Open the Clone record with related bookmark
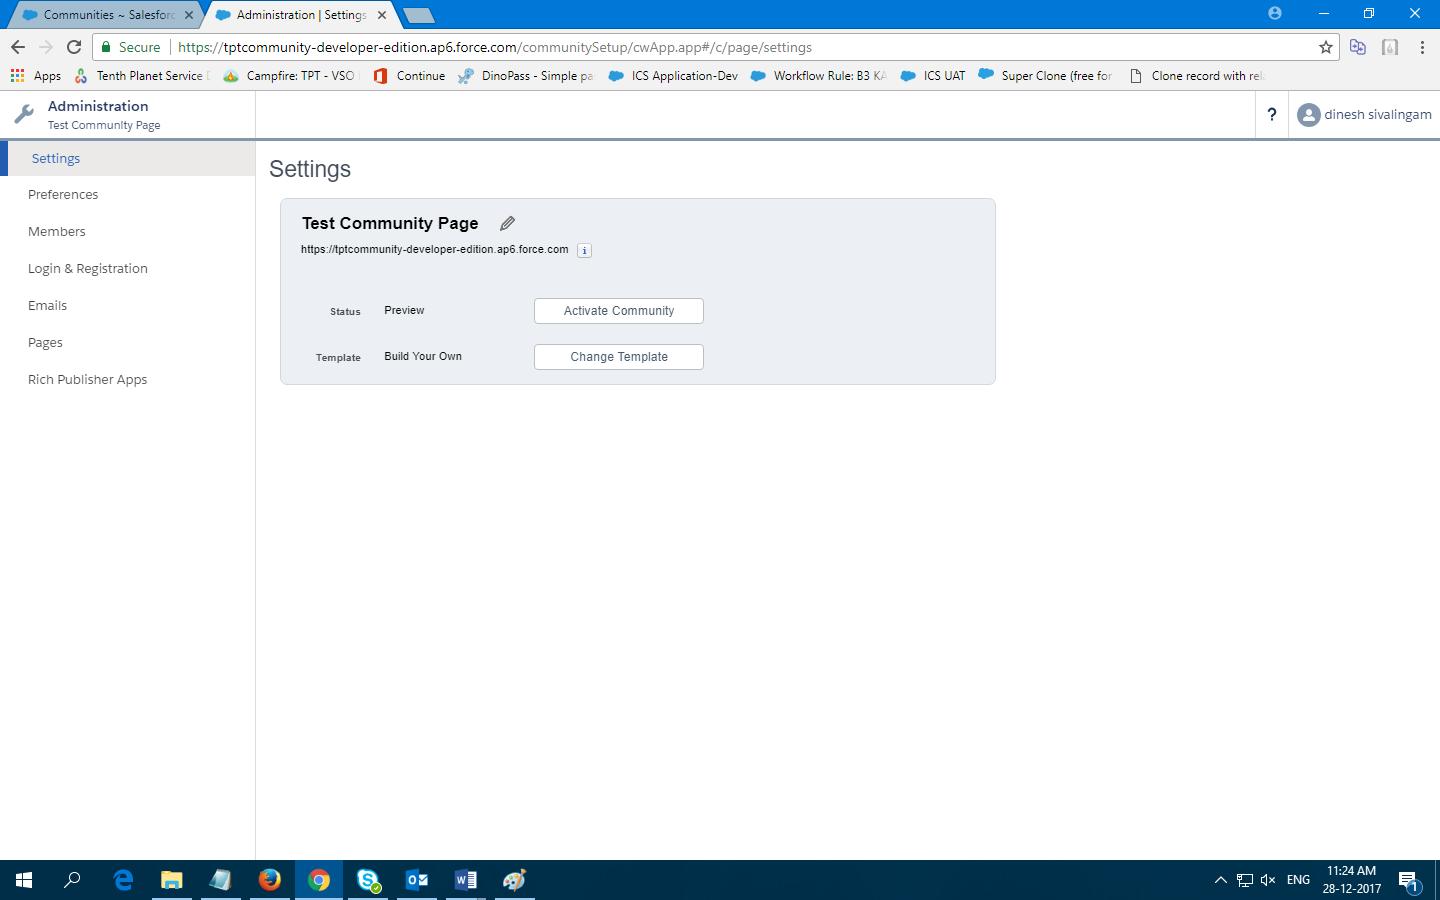 point(1197,76)
